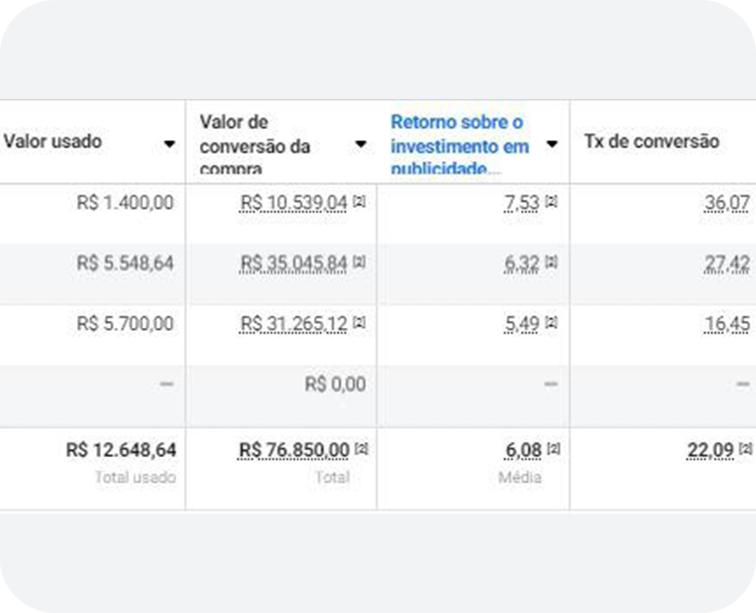This screenshot has height=613, width=756.
Task: Click the footnote icon beside R$ 76.850,00 total
Action: 360,449
